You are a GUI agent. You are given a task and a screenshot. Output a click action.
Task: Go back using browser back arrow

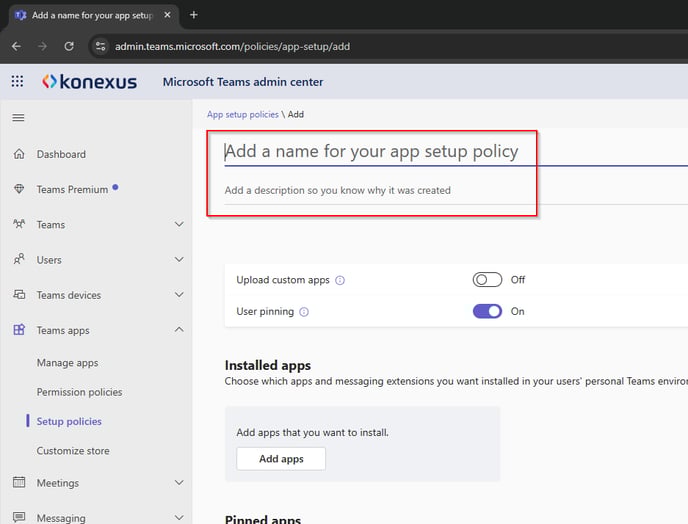tap(16, 46)
